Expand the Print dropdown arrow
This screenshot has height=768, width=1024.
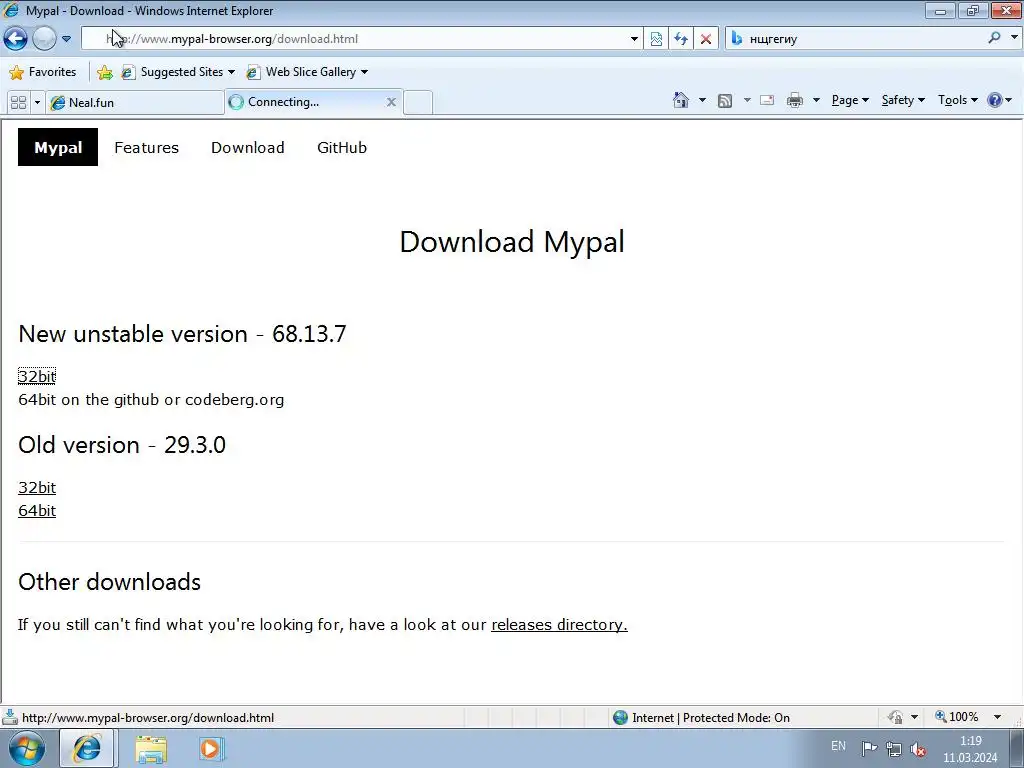click(x=816, y=100)
